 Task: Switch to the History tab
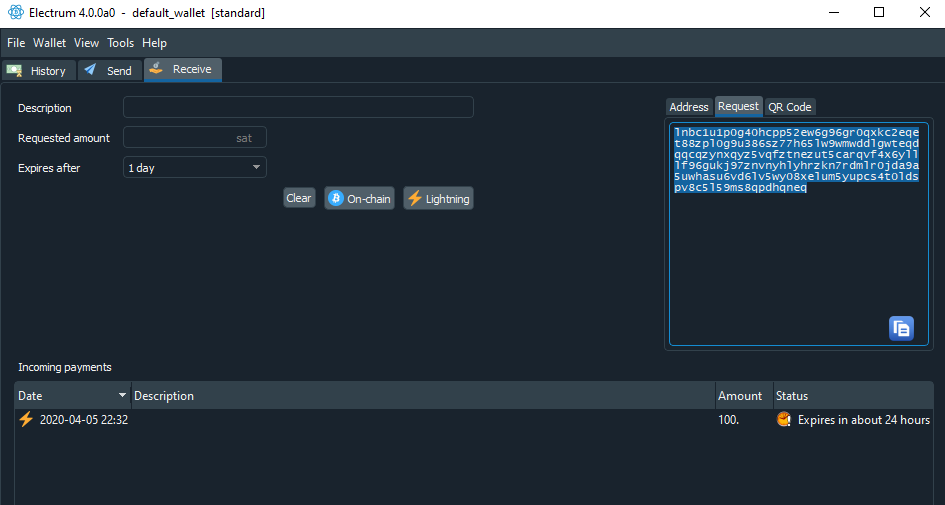click(39, 71)
